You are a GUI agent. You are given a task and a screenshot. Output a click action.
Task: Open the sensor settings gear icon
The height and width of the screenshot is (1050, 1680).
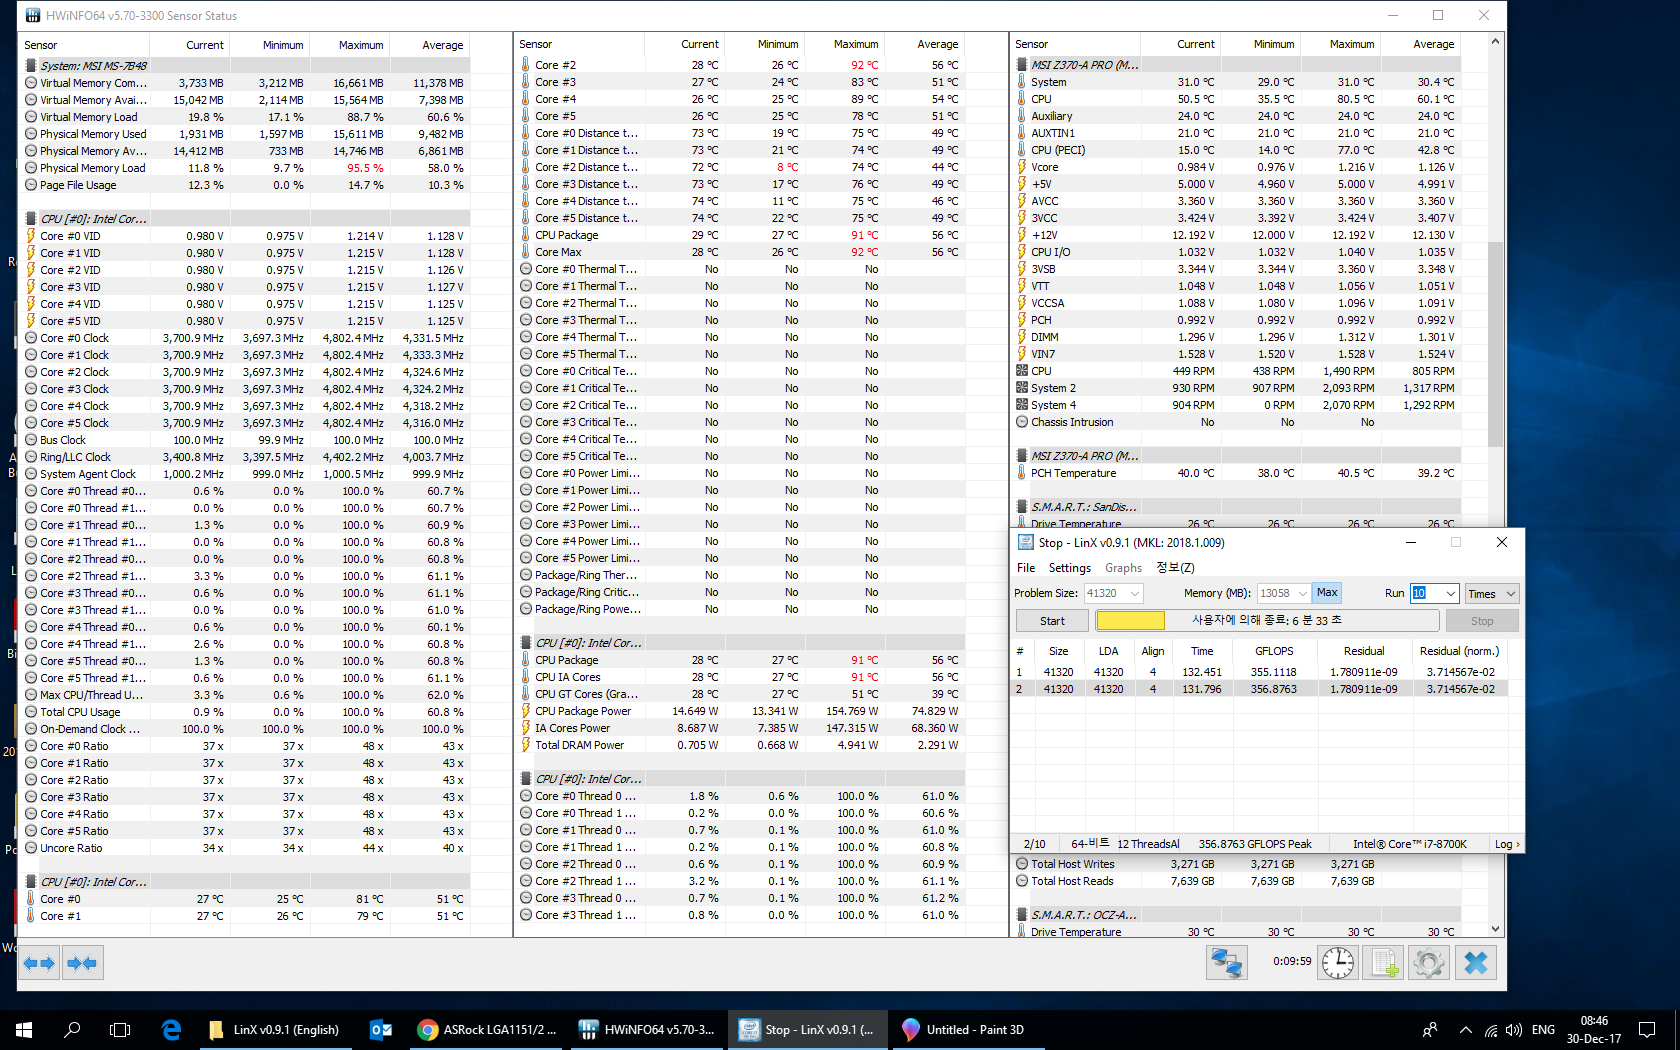[1429, 963]
